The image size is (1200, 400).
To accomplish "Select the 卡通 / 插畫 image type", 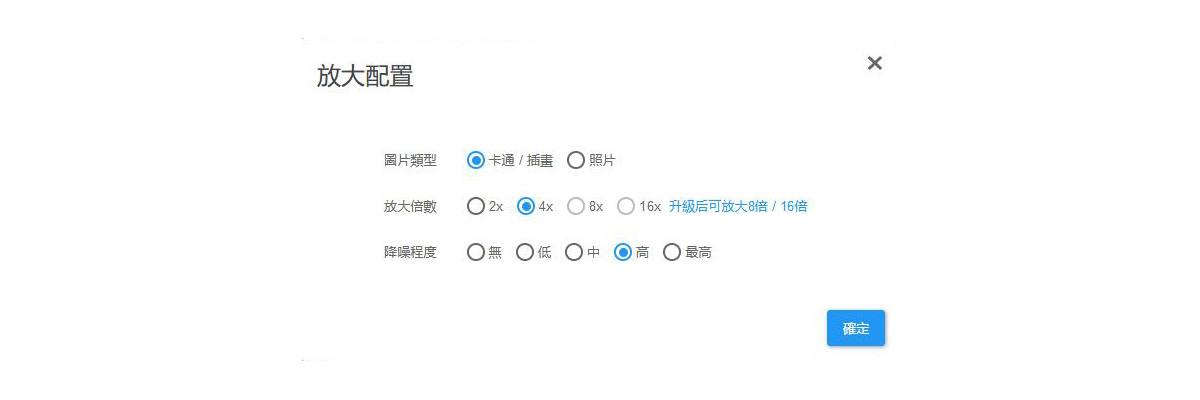I will (x=476, y=160).
